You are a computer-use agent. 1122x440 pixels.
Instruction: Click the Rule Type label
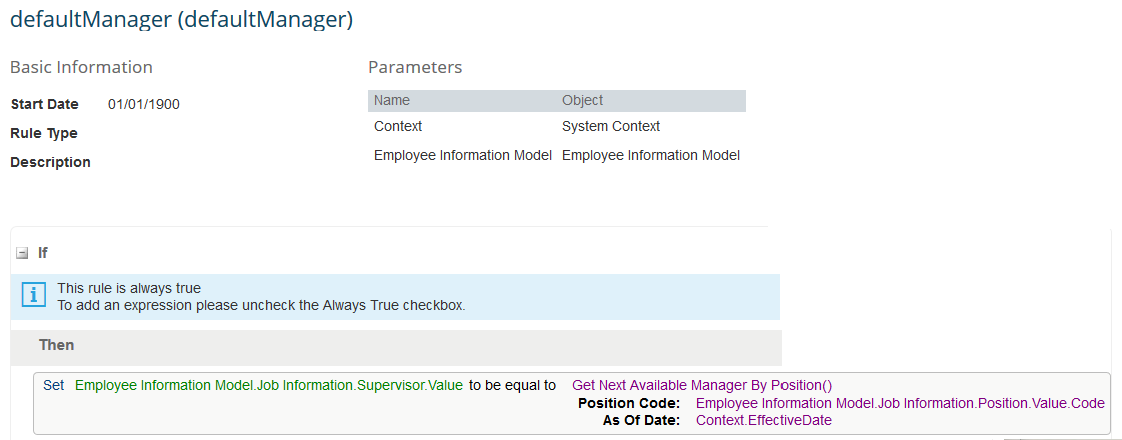[x=44, y=134]
